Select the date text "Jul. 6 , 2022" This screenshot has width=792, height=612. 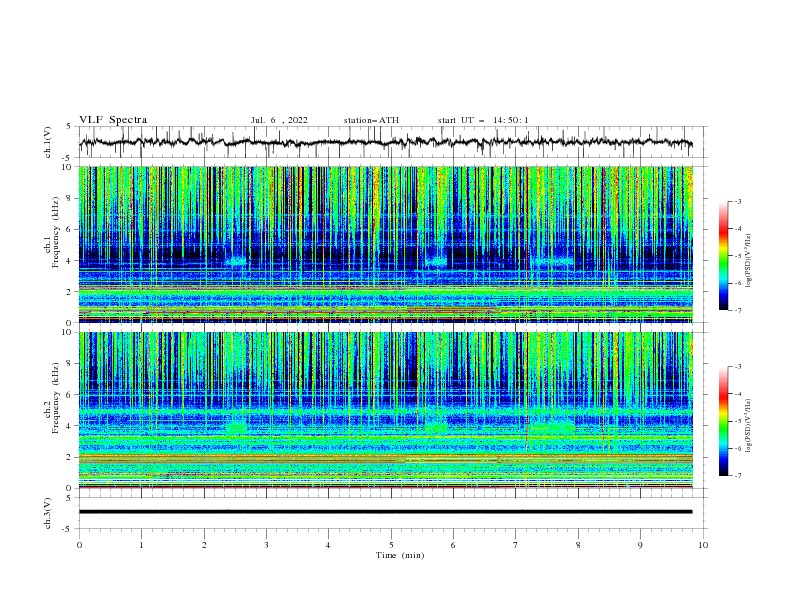click(x=279, y=120)
